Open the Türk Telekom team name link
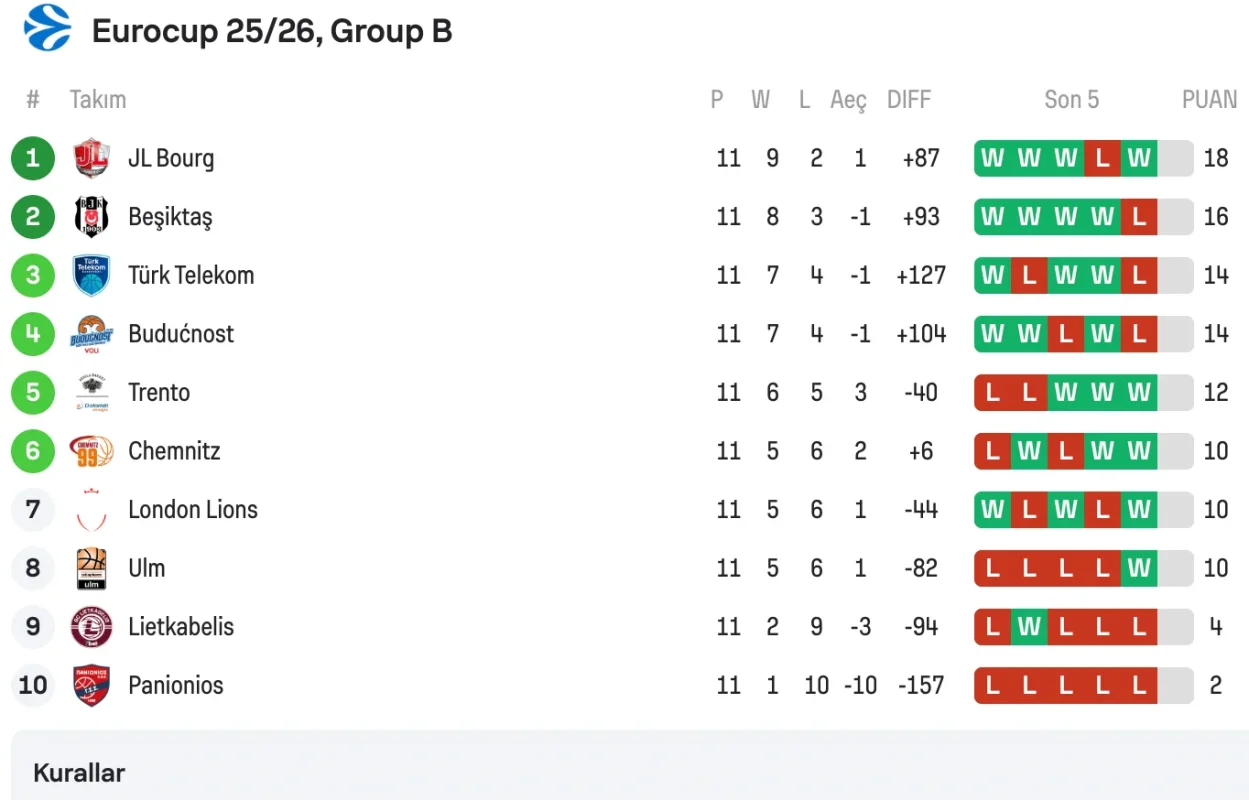The height and width of the screenshot is (800, 1249). 191,275
